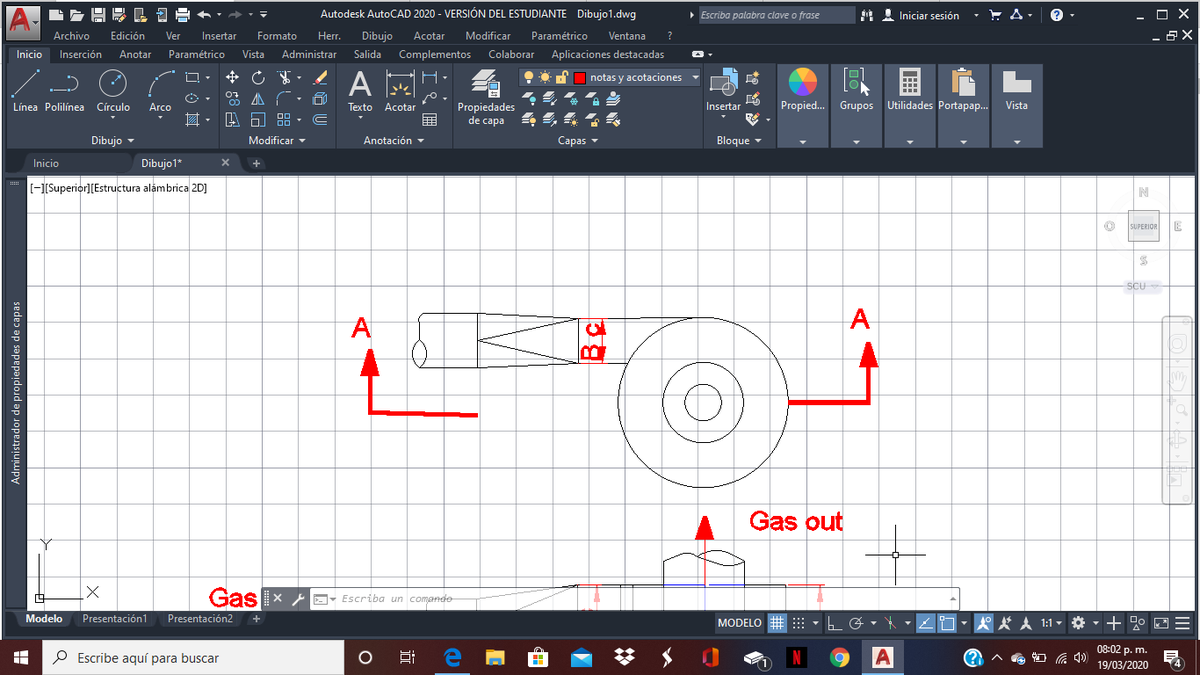Click the Mirror (Simetría) tool icon

[x=258, y=98]
